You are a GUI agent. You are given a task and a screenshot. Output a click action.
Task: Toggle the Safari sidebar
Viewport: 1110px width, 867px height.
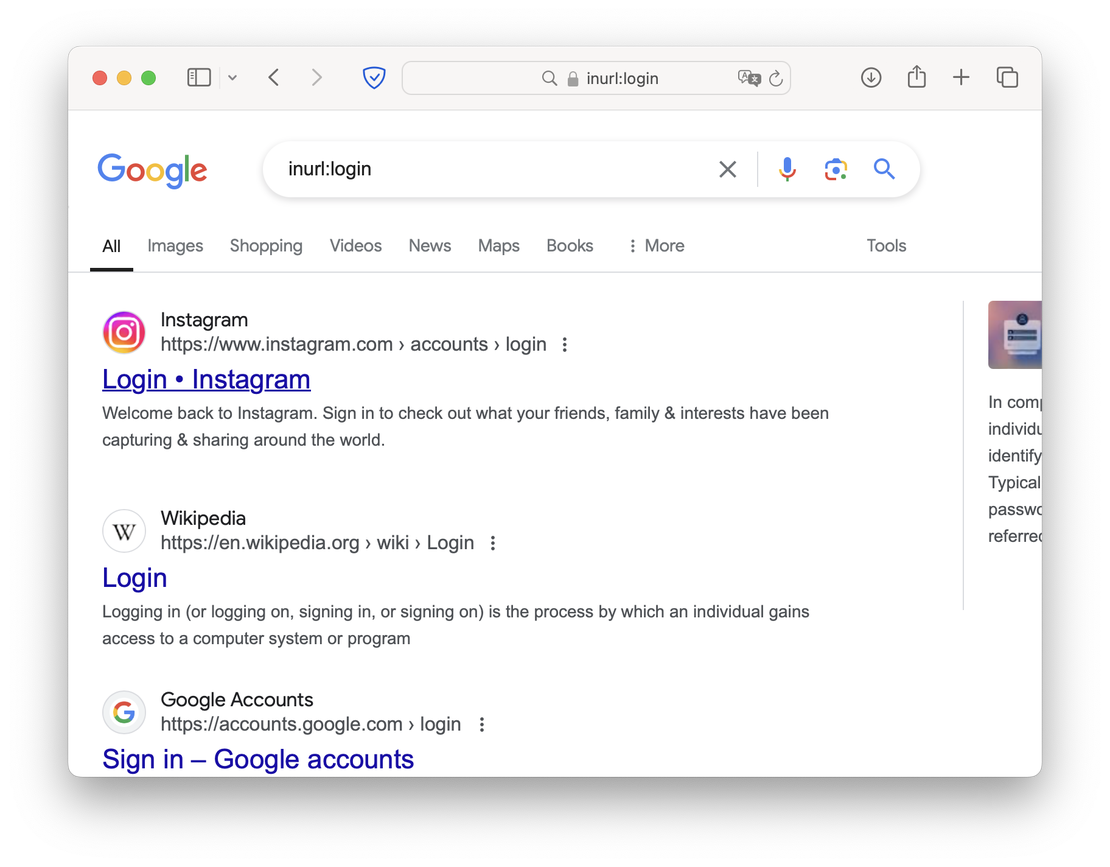click(198, 77)
